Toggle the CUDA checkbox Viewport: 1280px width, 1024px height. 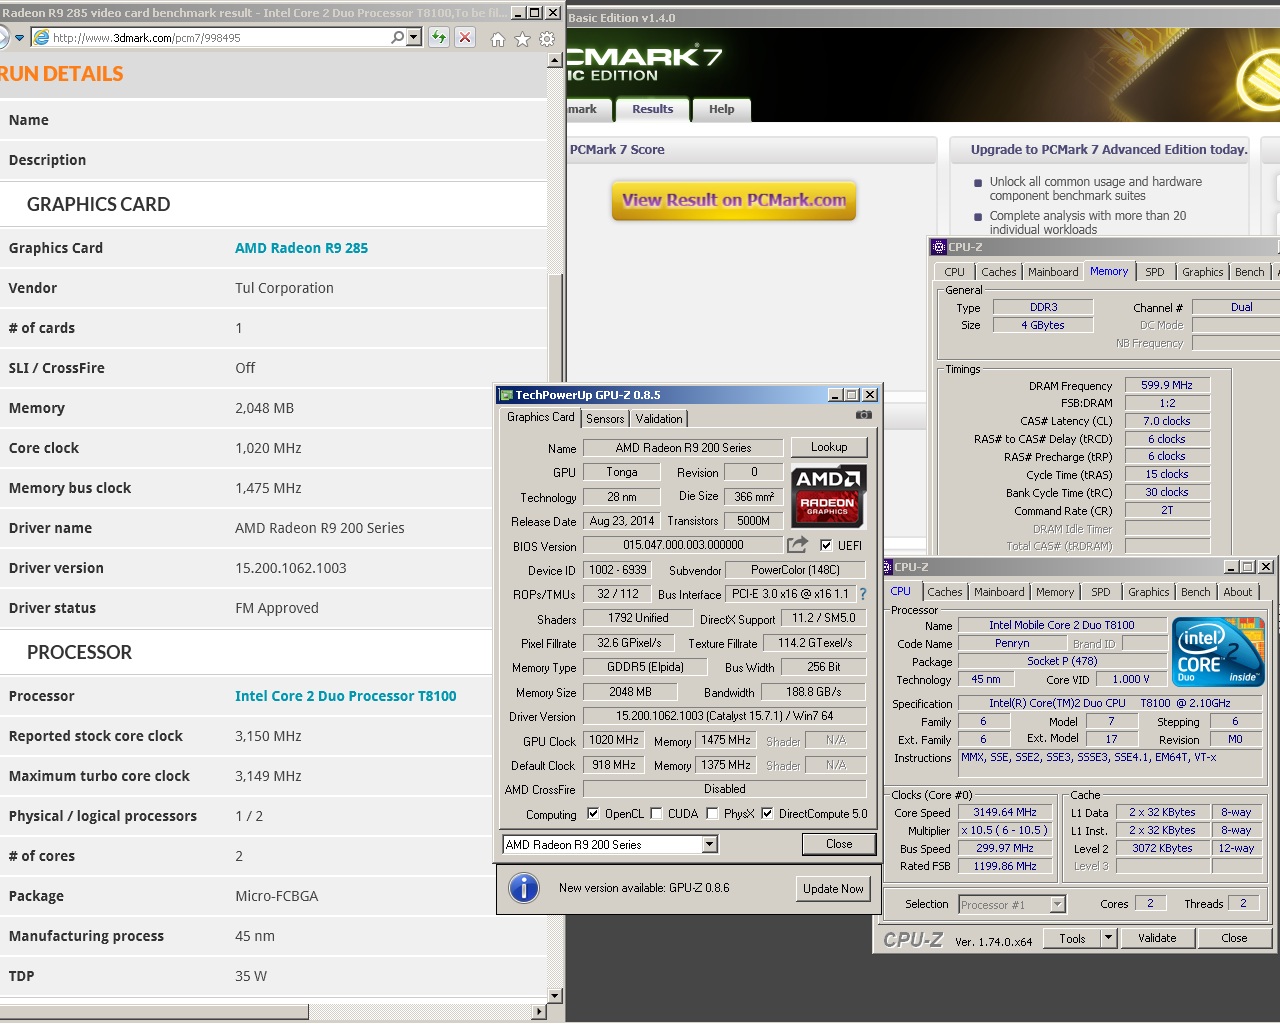coord(656,813)
